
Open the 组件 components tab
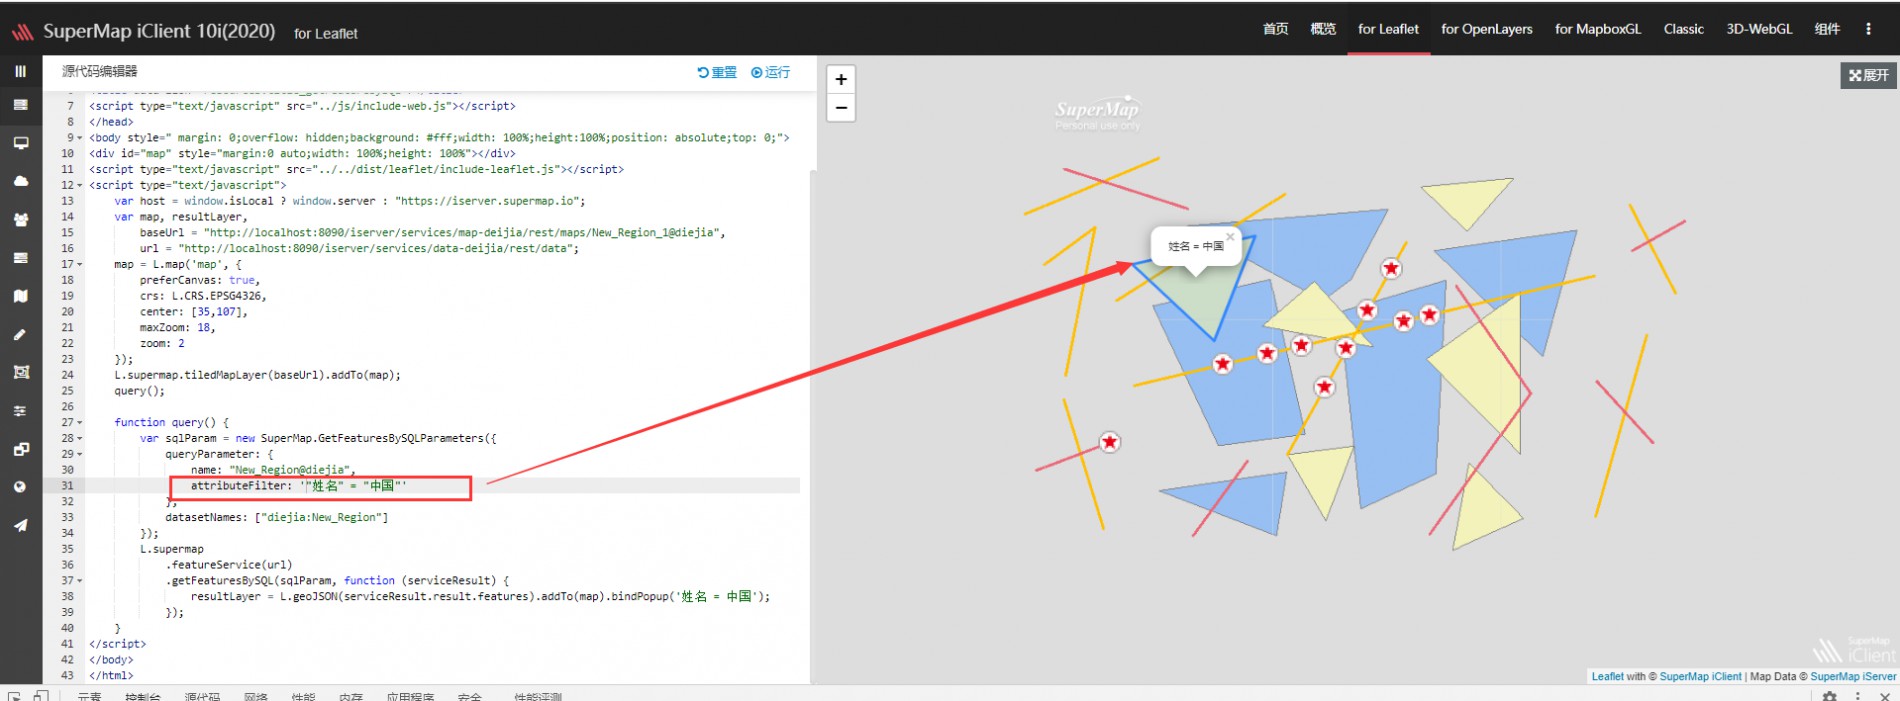point(1827,29)
